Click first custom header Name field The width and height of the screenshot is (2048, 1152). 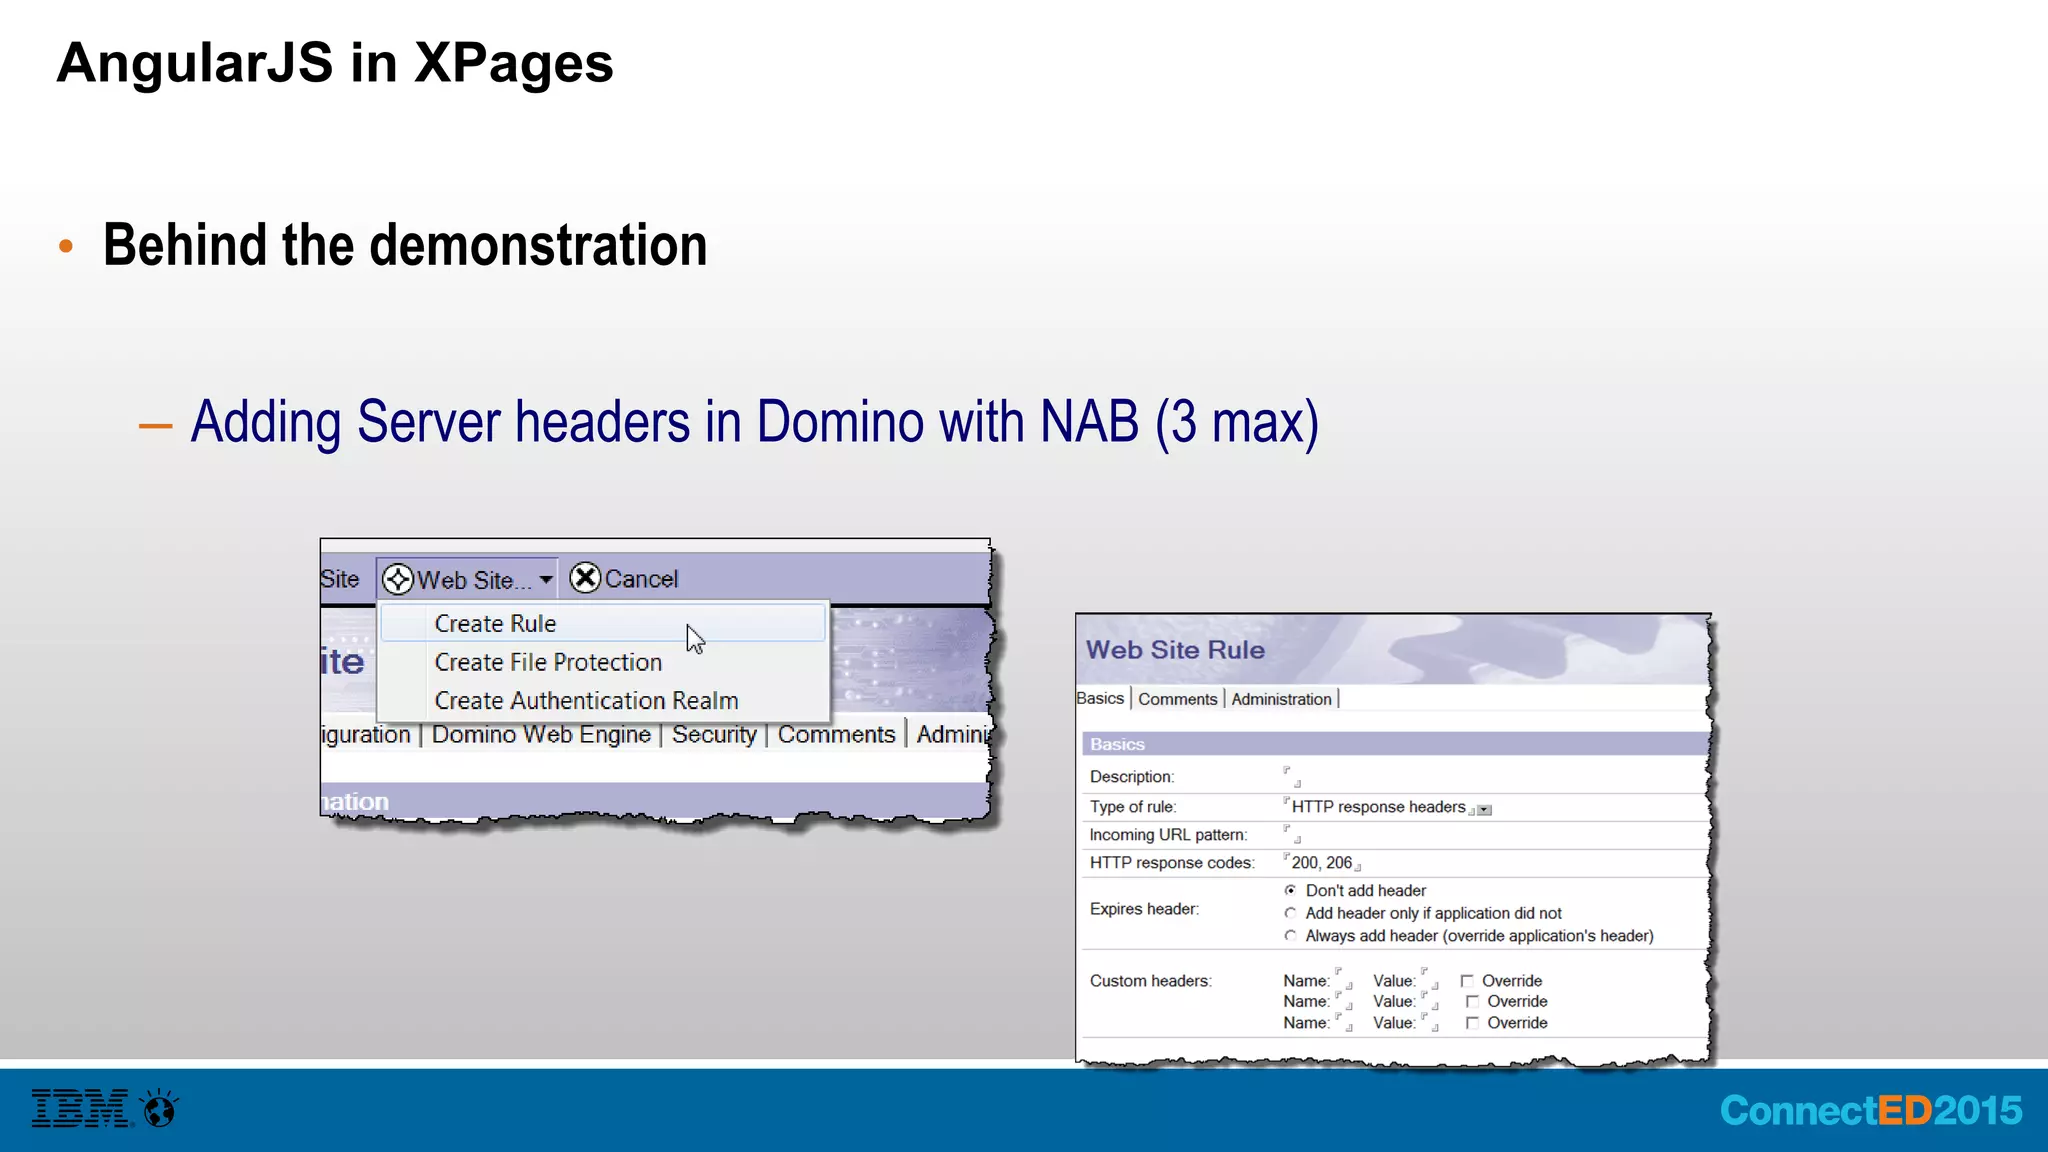pos(1343,979)
